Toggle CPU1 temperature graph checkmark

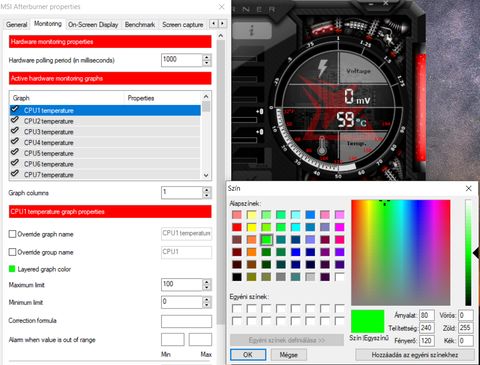[15, 110]
